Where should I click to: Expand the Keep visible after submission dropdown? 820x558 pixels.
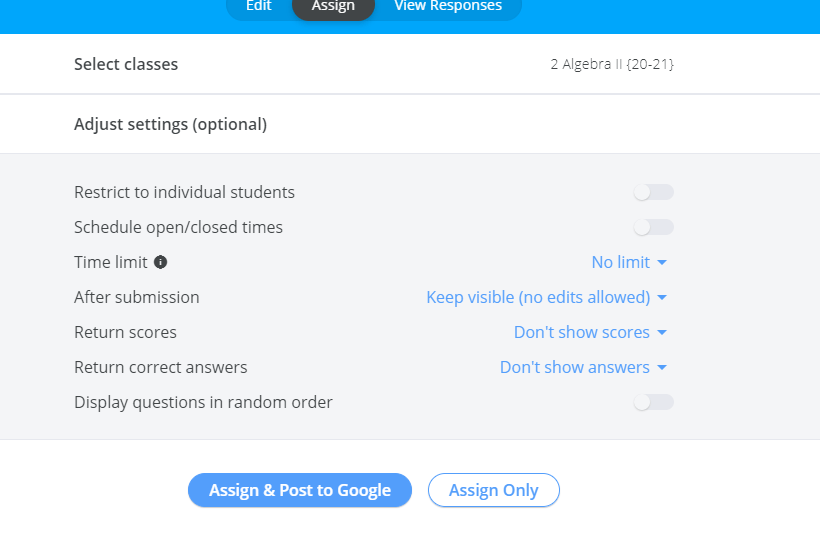click(538, 297)
